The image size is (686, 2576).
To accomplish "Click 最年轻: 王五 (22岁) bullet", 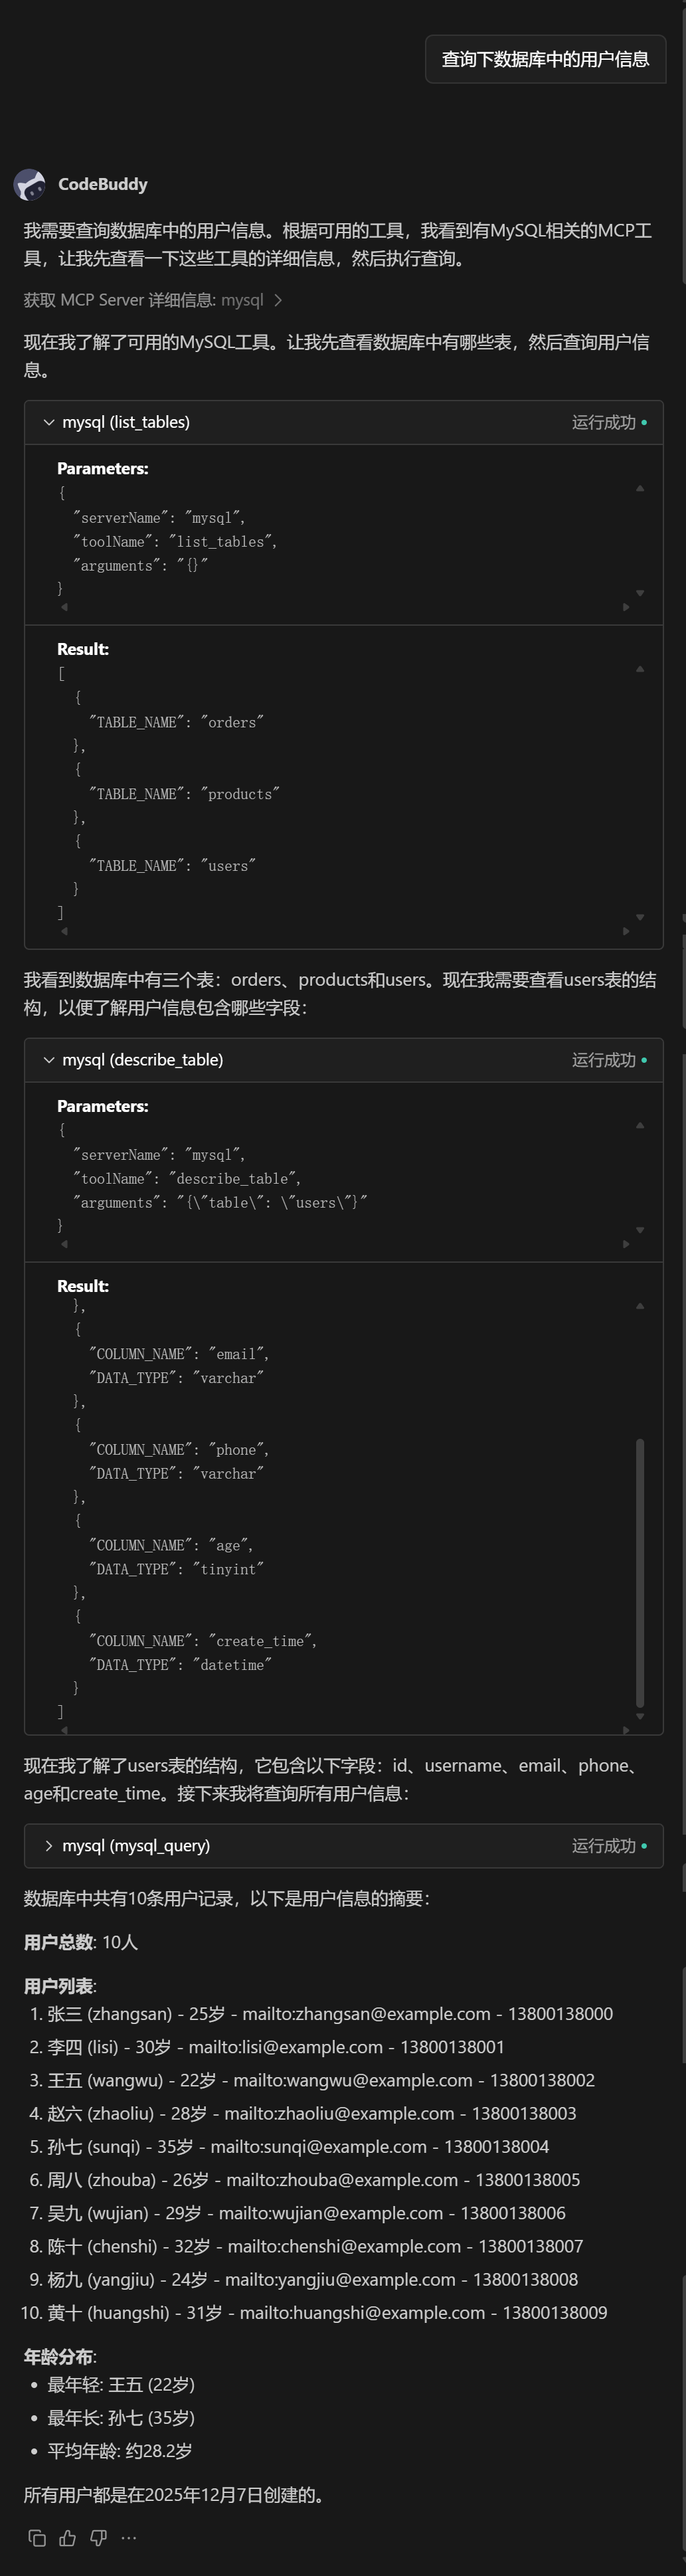I will [x=121, y=2385].
